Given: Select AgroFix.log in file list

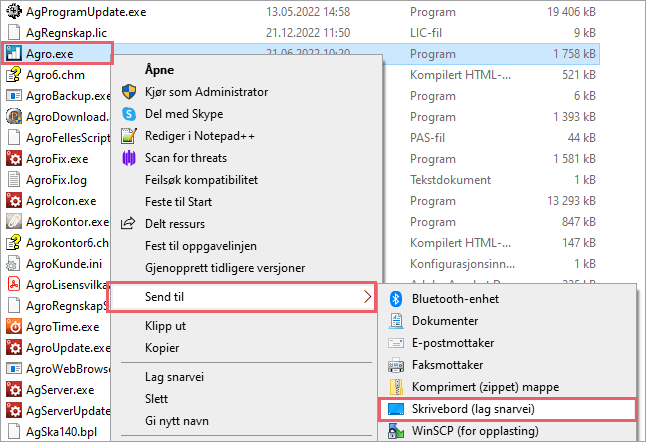Looking at the screenshot, I should point(56,180).
